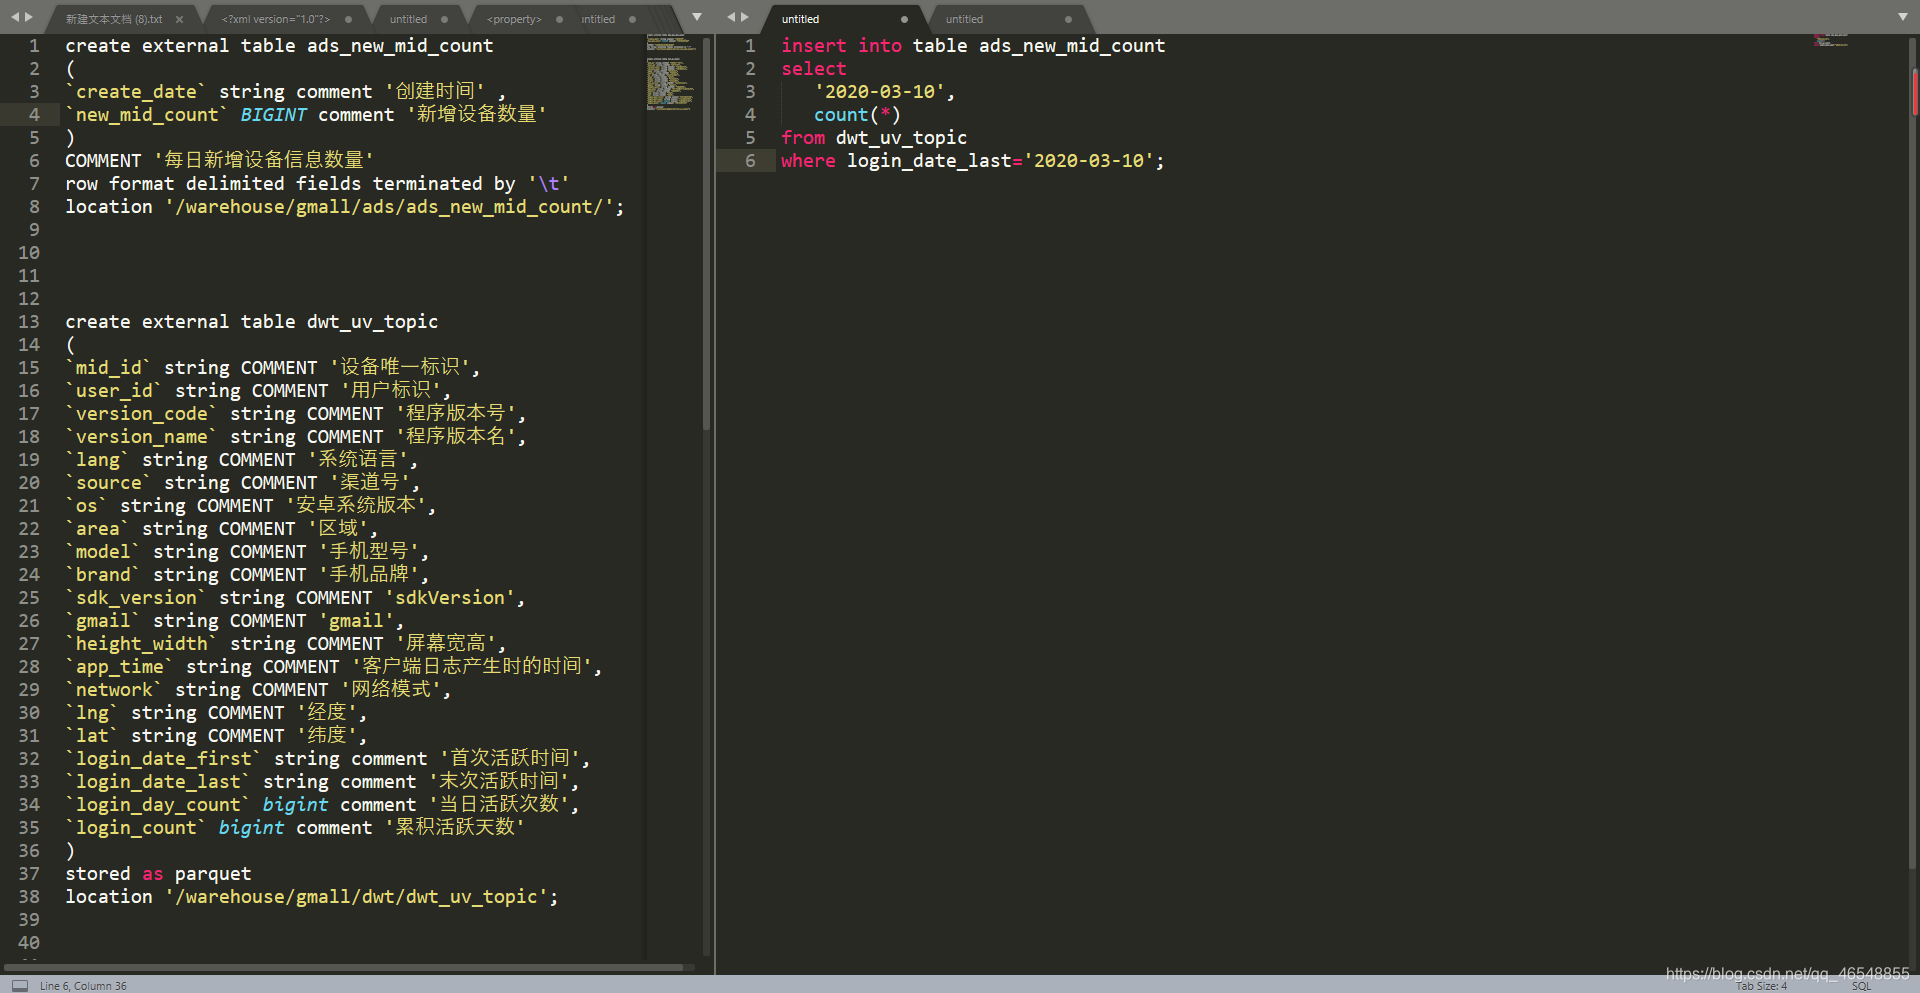The height and width of the screenshot is (993, 1920).
Task: Click unsaved dot on <?xml version> tab
Action: point(348,19)
